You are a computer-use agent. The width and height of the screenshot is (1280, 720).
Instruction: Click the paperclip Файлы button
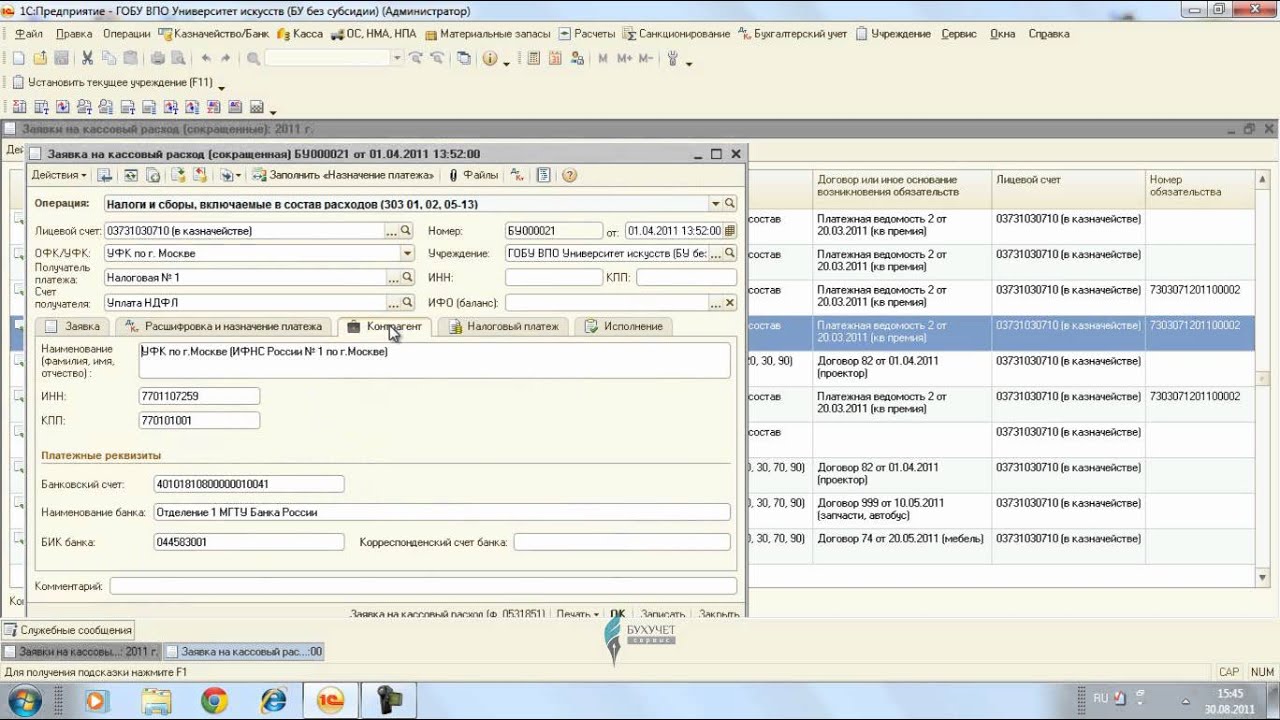click(x=473, y=175)
